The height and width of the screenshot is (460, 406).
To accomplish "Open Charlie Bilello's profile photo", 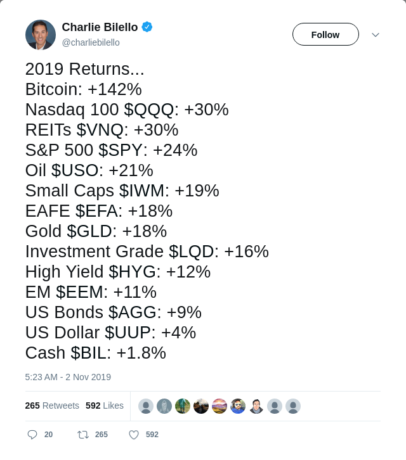I will click(x=40, y=35).
